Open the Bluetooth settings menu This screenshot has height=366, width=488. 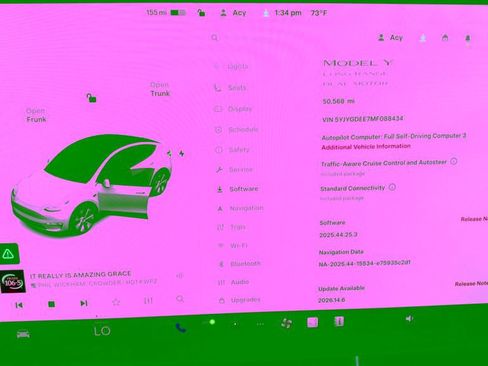pos(239,264)
